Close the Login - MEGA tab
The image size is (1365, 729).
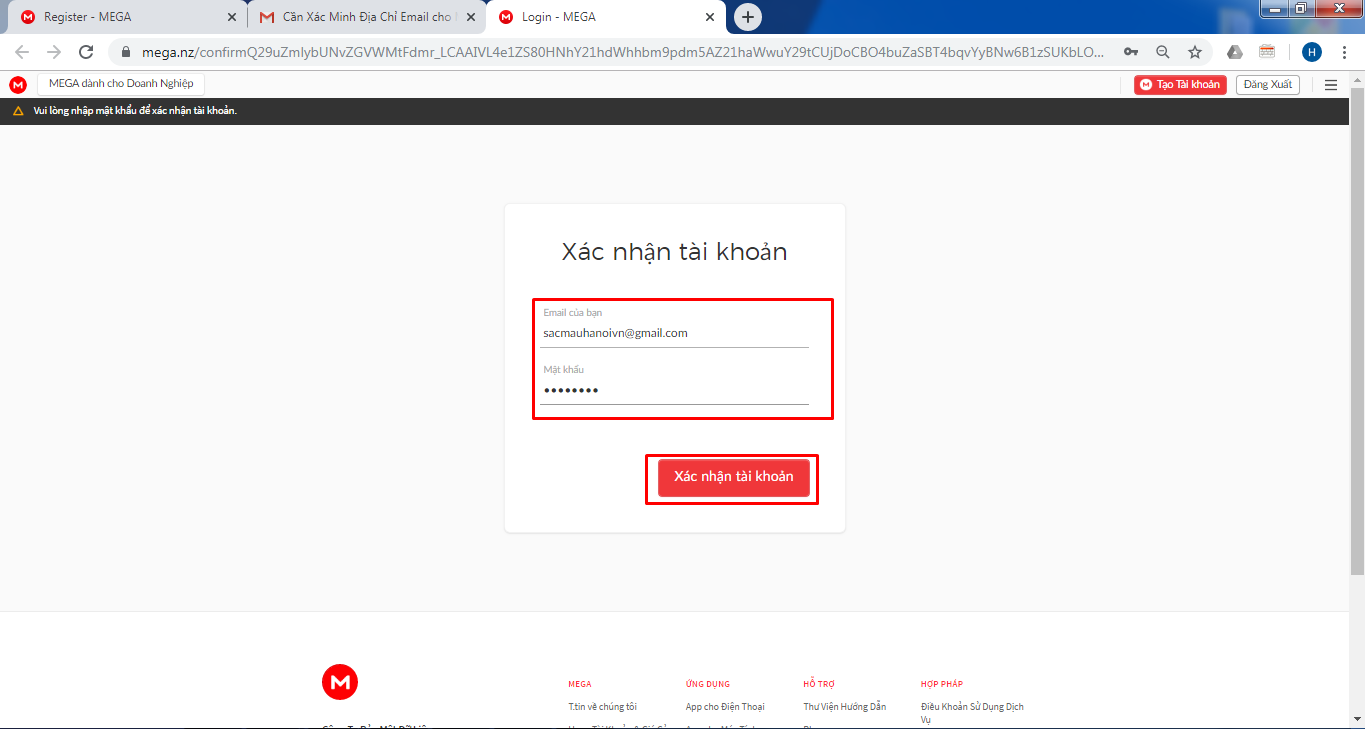coord(710,17)
